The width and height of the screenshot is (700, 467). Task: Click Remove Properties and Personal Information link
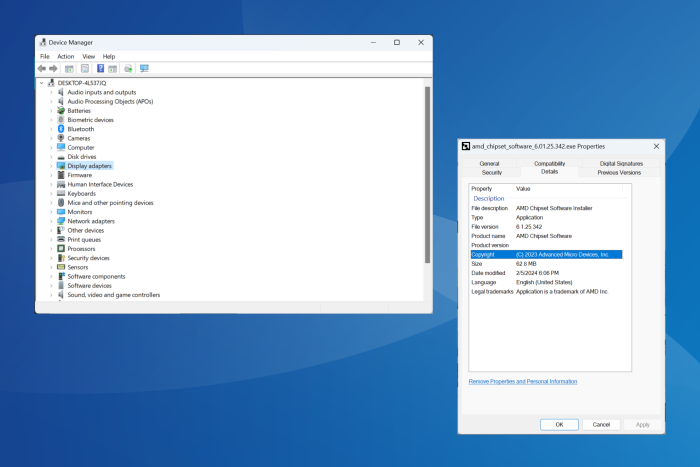[522, 381]
